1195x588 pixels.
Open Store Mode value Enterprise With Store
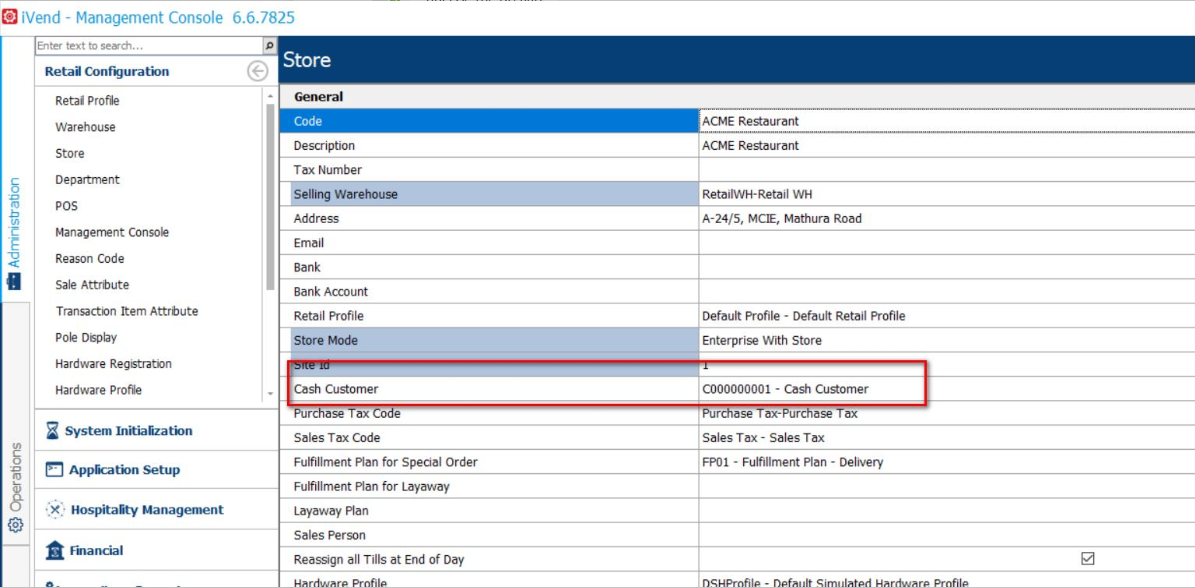(x=947, y=340)
